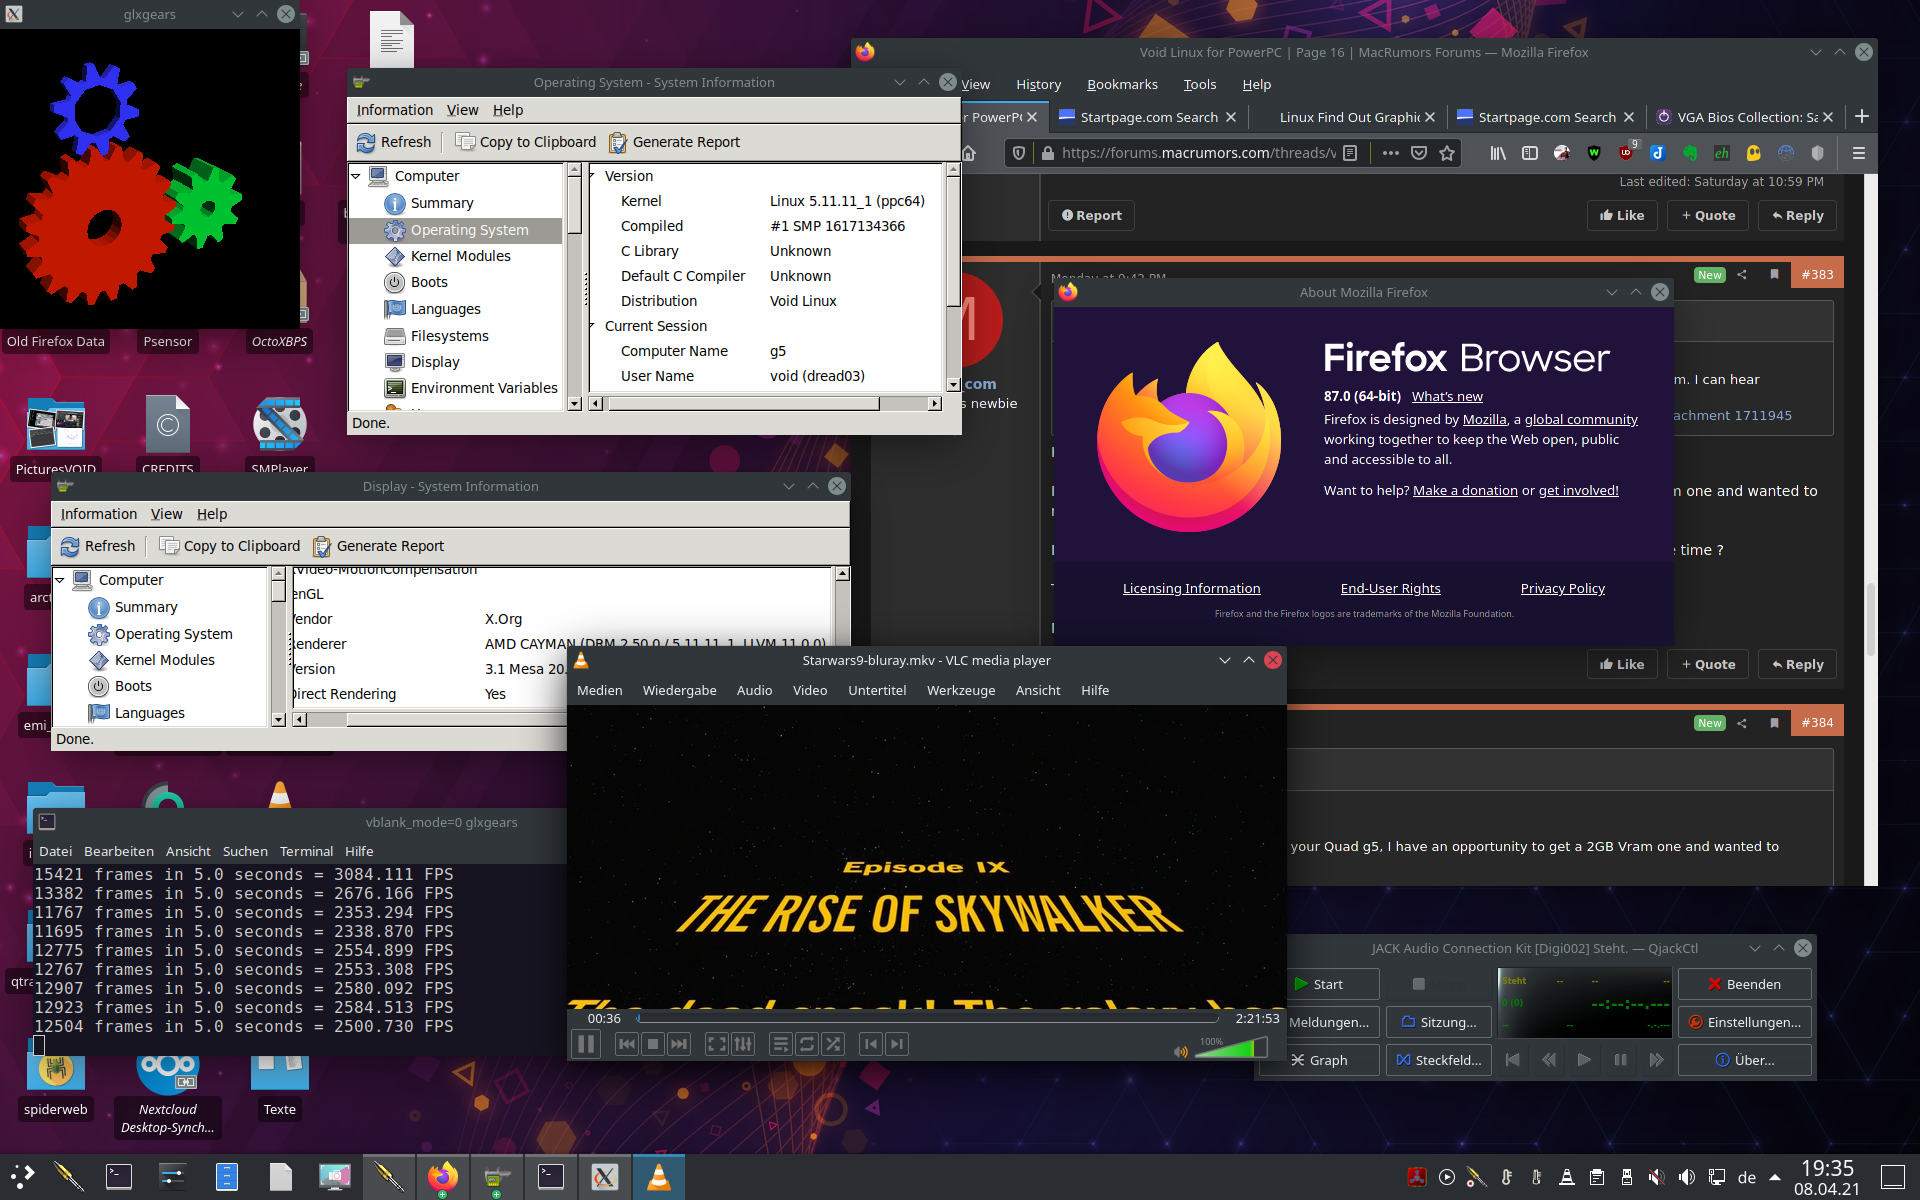
Task: Collapse the Version section expander
Action: 593,176
